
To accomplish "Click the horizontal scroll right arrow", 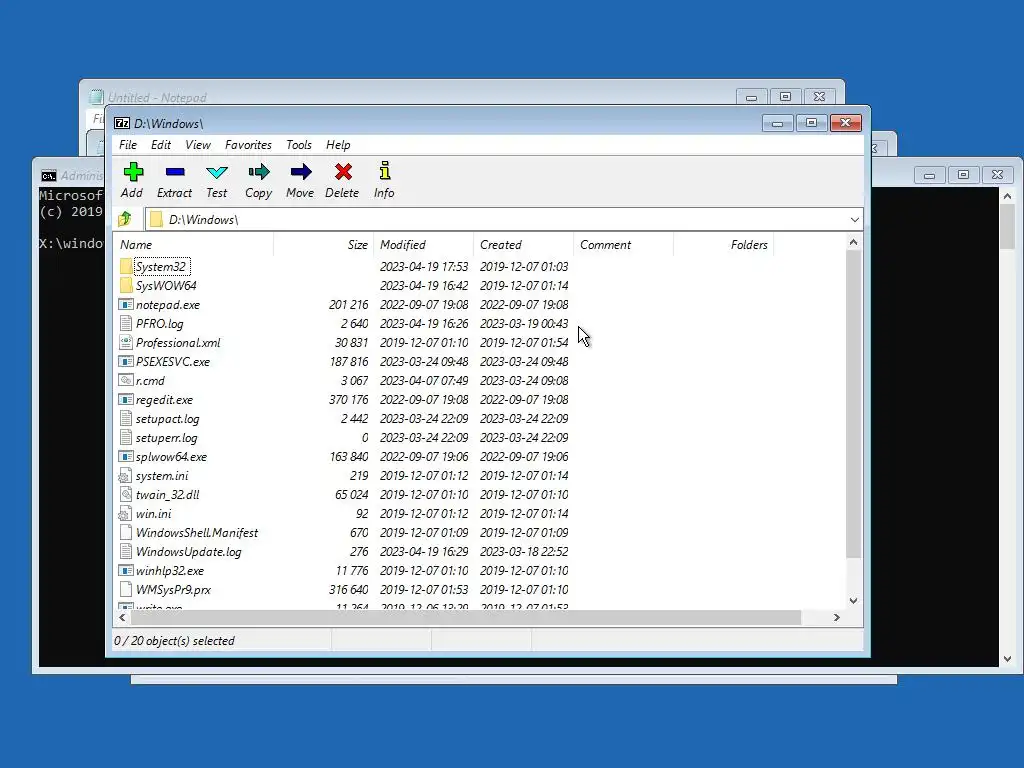I will pos(837,617).
